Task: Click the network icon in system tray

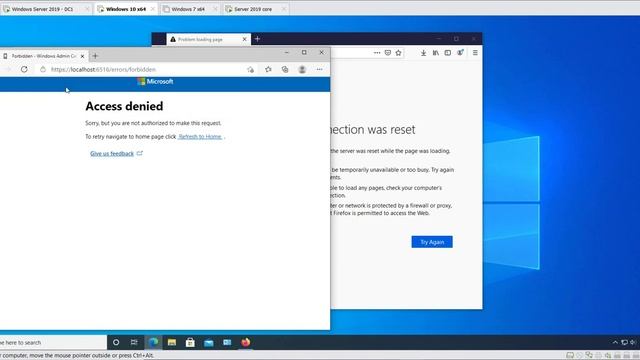Action: 624,342
